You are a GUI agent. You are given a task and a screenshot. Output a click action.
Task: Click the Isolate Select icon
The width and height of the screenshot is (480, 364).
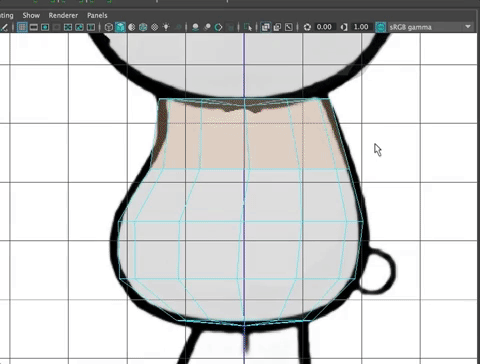248,27
